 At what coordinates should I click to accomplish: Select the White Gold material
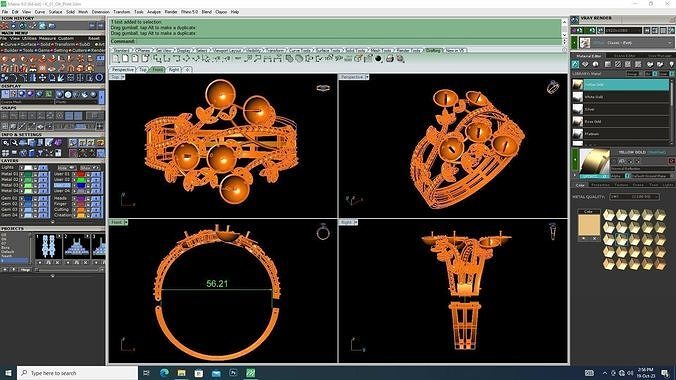point(621,97)
